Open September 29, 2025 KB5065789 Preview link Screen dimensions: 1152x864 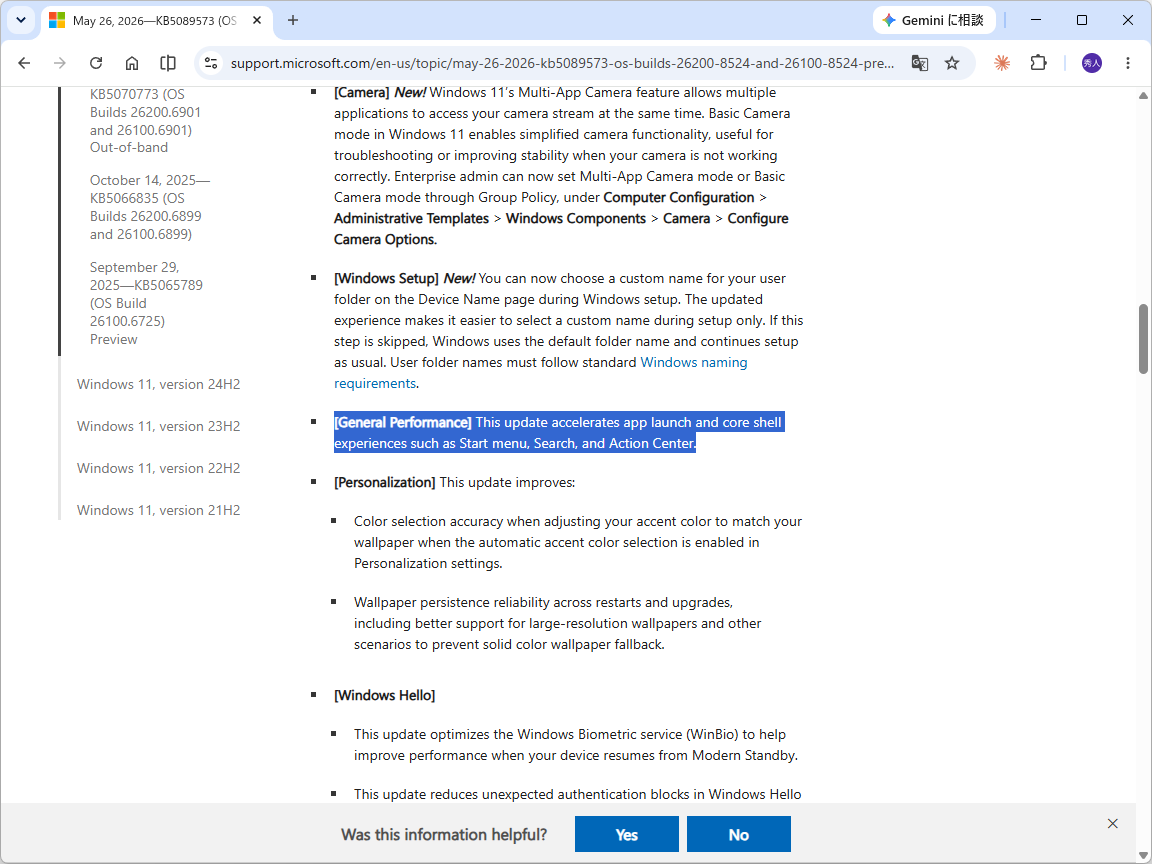pyautogui.click(x=146, y=303)
